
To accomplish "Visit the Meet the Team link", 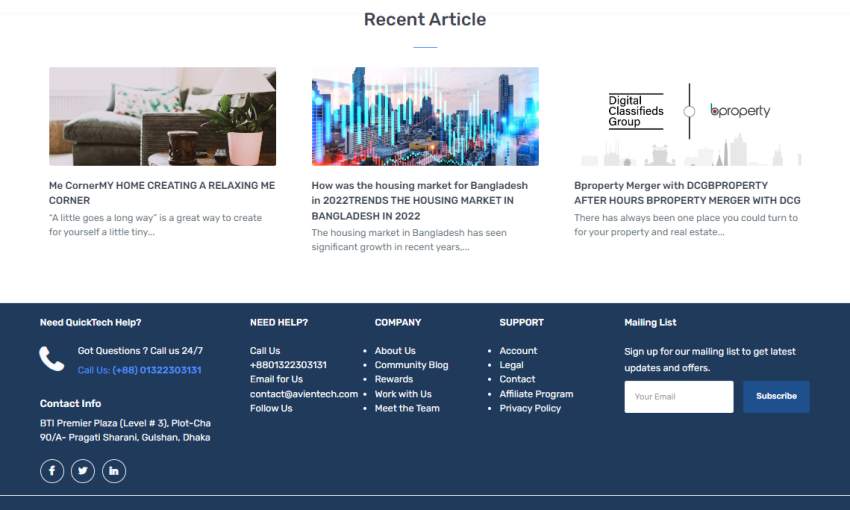I will click(407, 408).
